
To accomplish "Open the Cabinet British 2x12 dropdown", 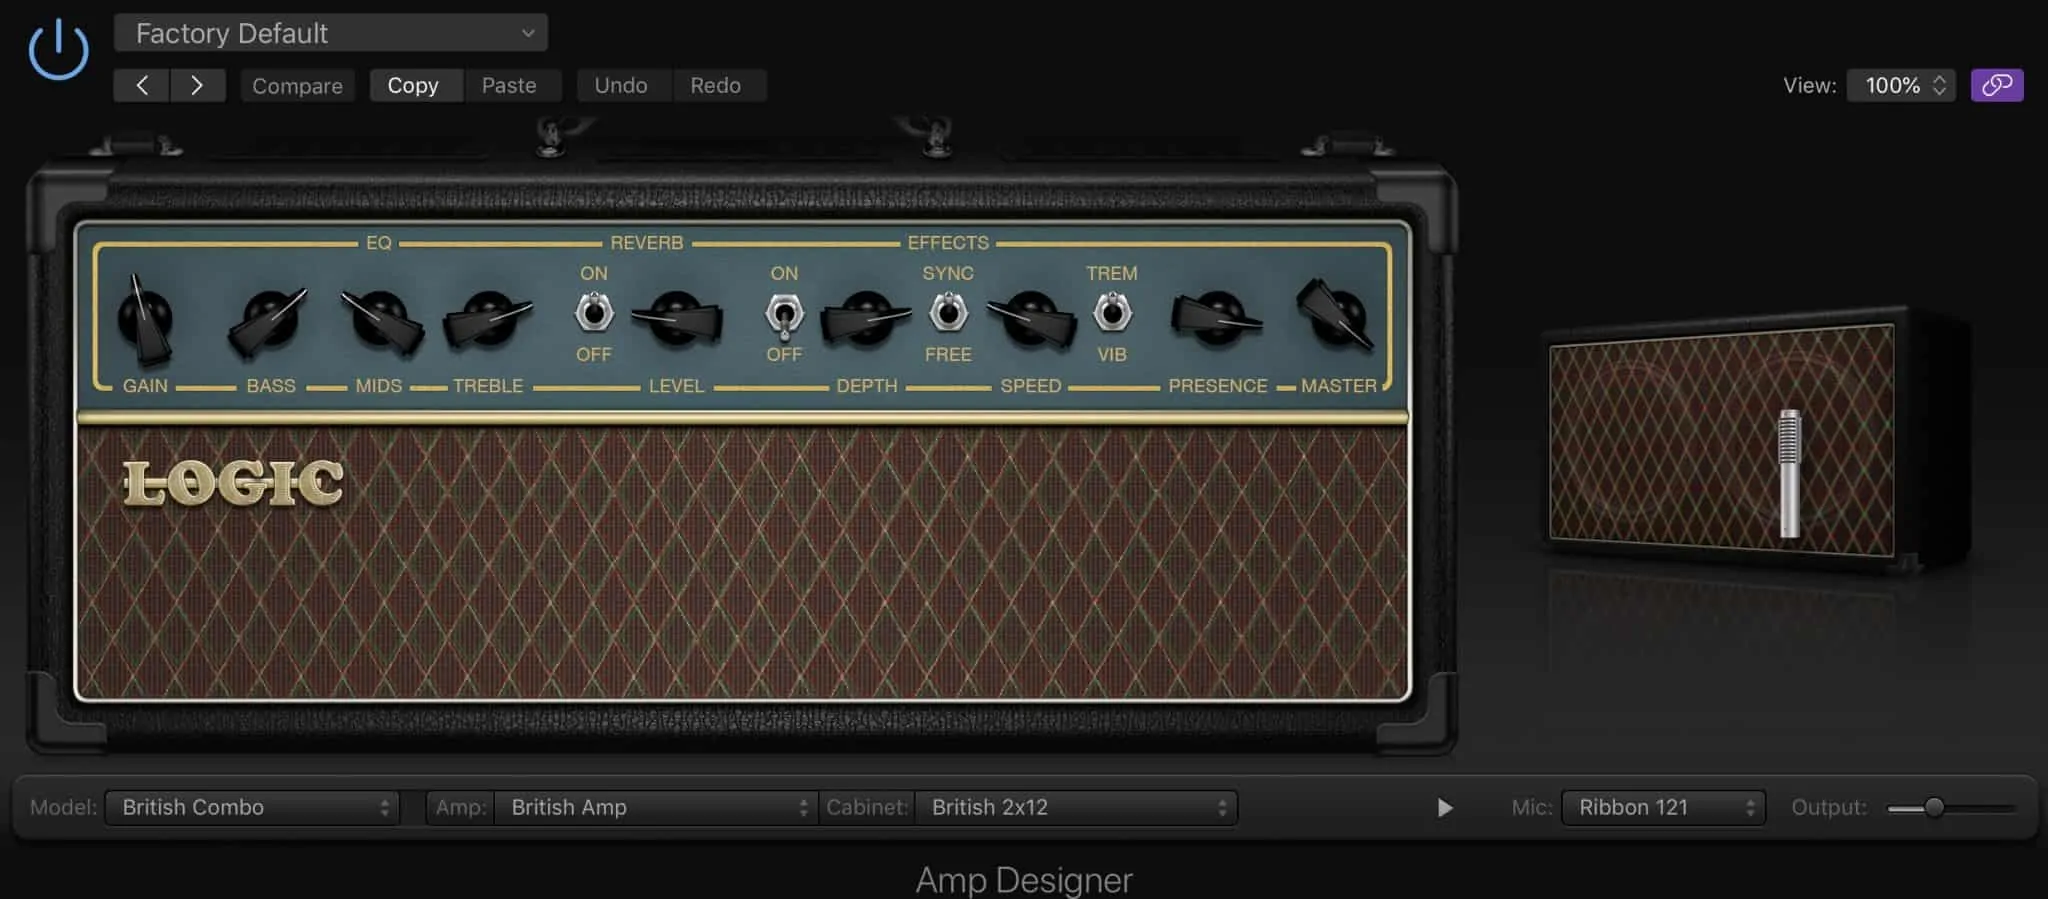I will coord(1076,807).
